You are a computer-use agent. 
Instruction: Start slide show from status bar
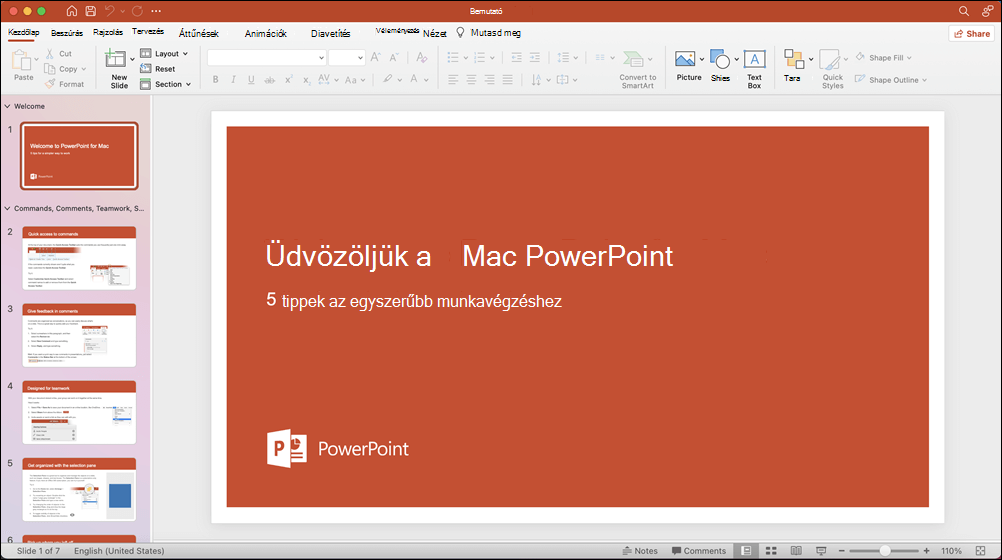click(x=821, y=550)
